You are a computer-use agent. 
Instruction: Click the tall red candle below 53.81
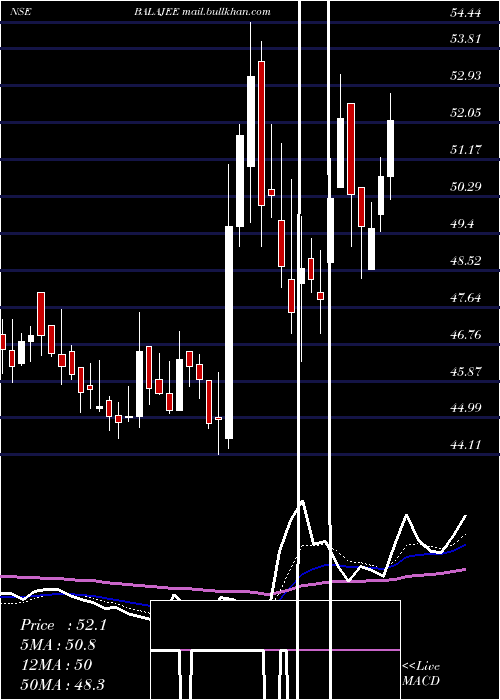[261, 133]
